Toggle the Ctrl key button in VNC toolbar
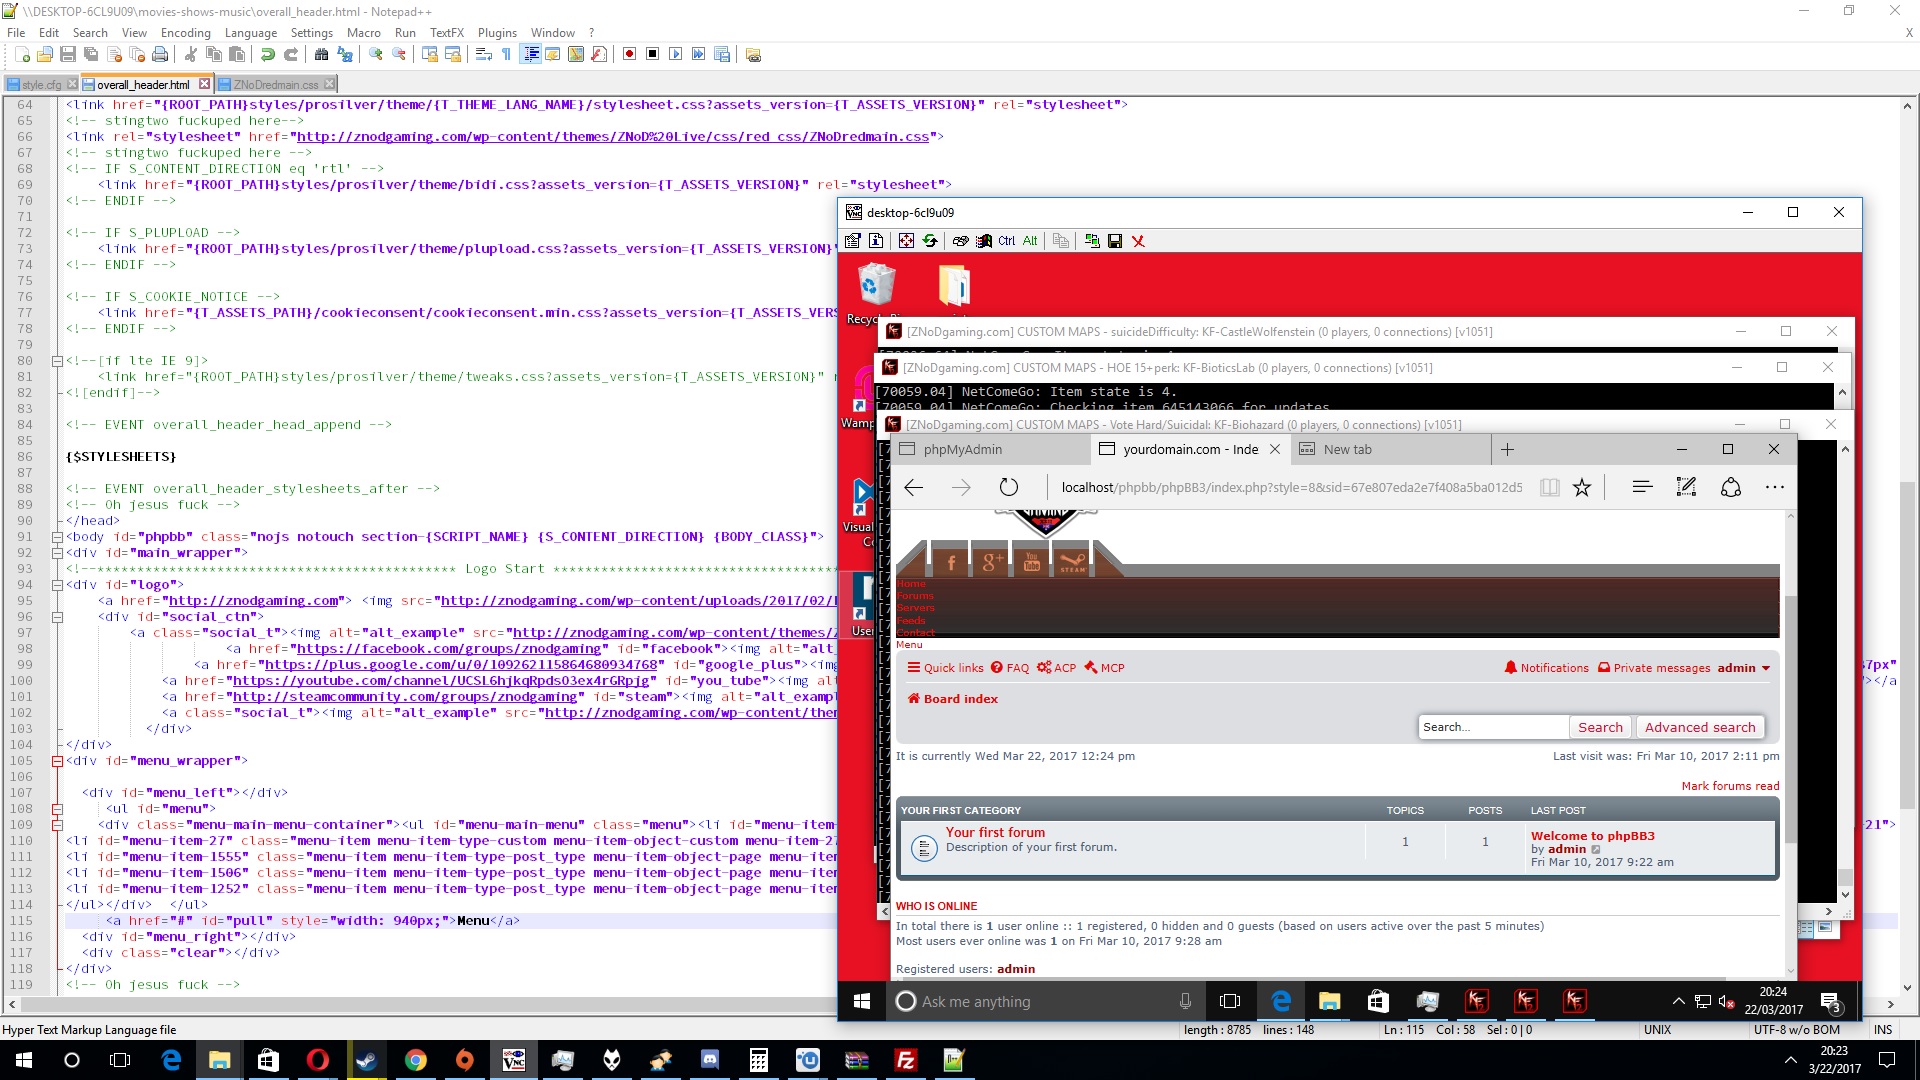The height and width of the screenshot is (1080, 1920). [1007, 241]
